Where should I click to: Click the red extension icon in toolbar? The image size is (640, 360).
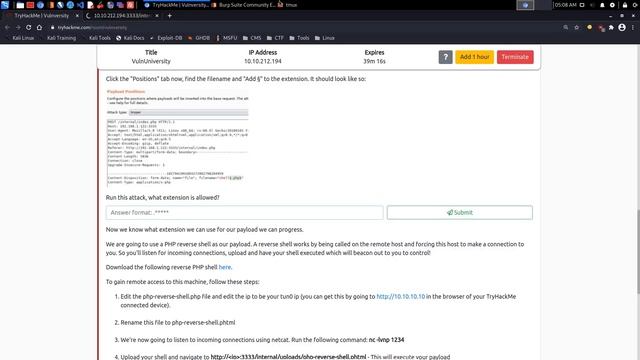601,28
